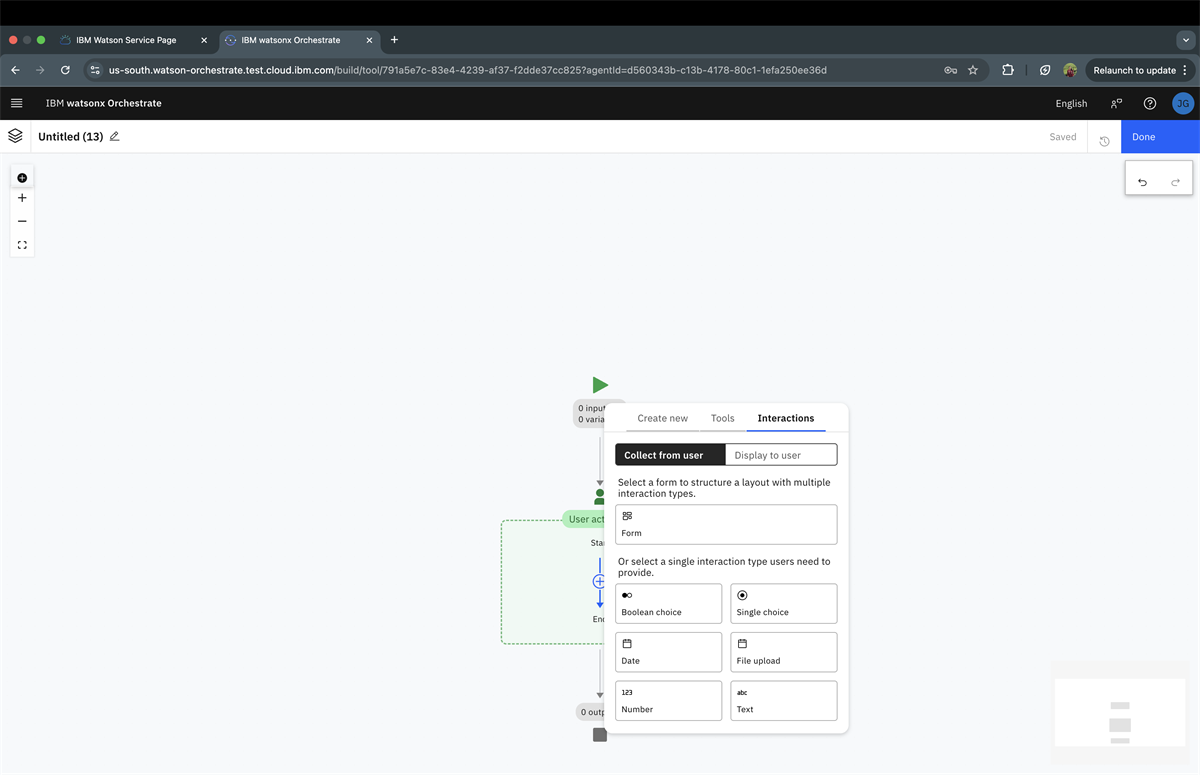Click the 0 outputs badge

point(592,712)
